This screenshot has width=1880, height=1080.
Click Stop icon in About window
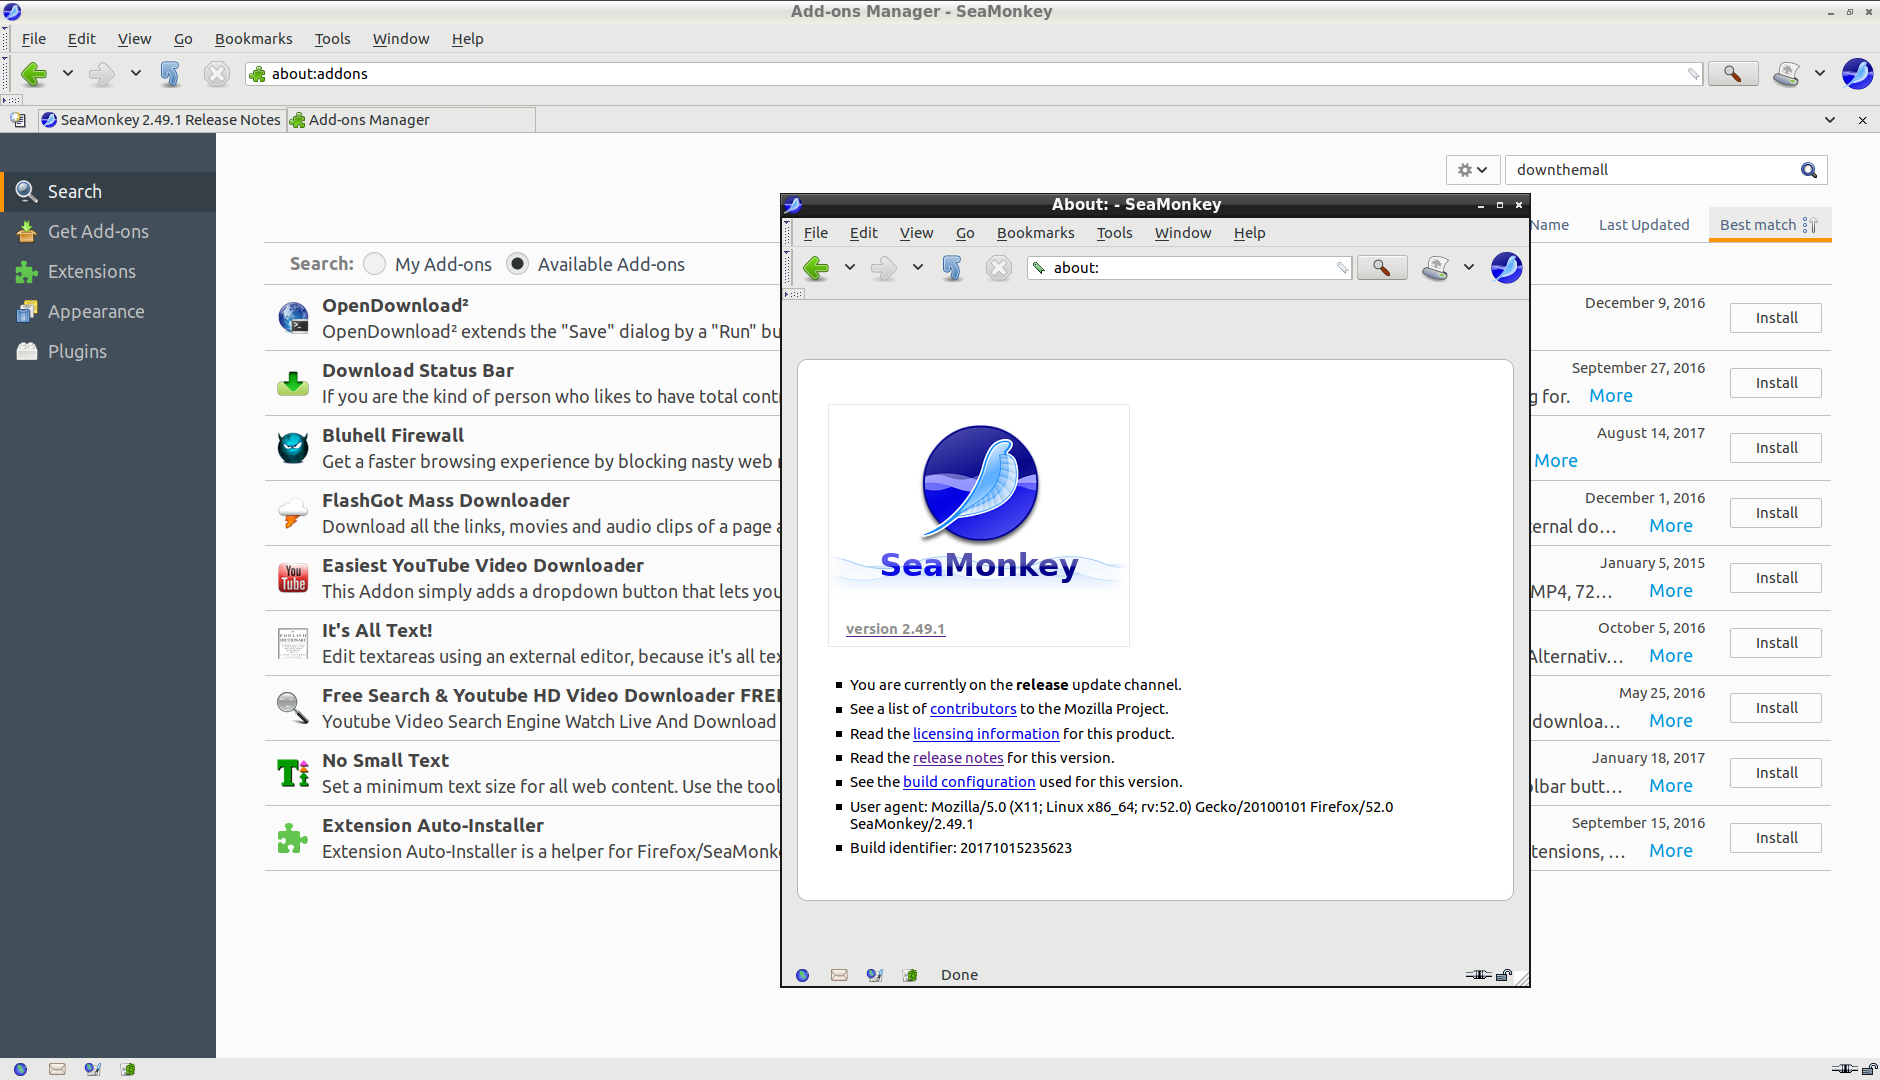tap(999, 268)
